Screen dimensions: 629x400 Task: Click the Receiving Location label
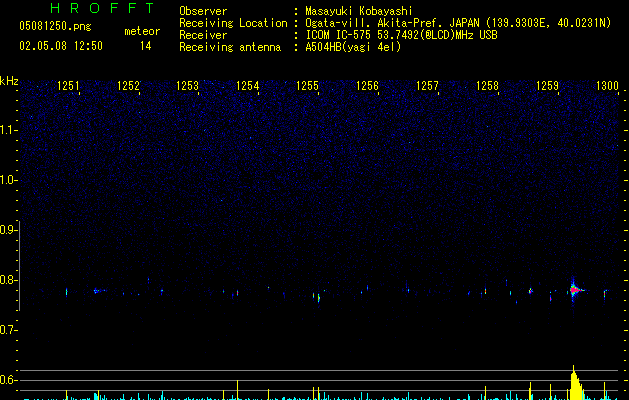pos(233,23)
